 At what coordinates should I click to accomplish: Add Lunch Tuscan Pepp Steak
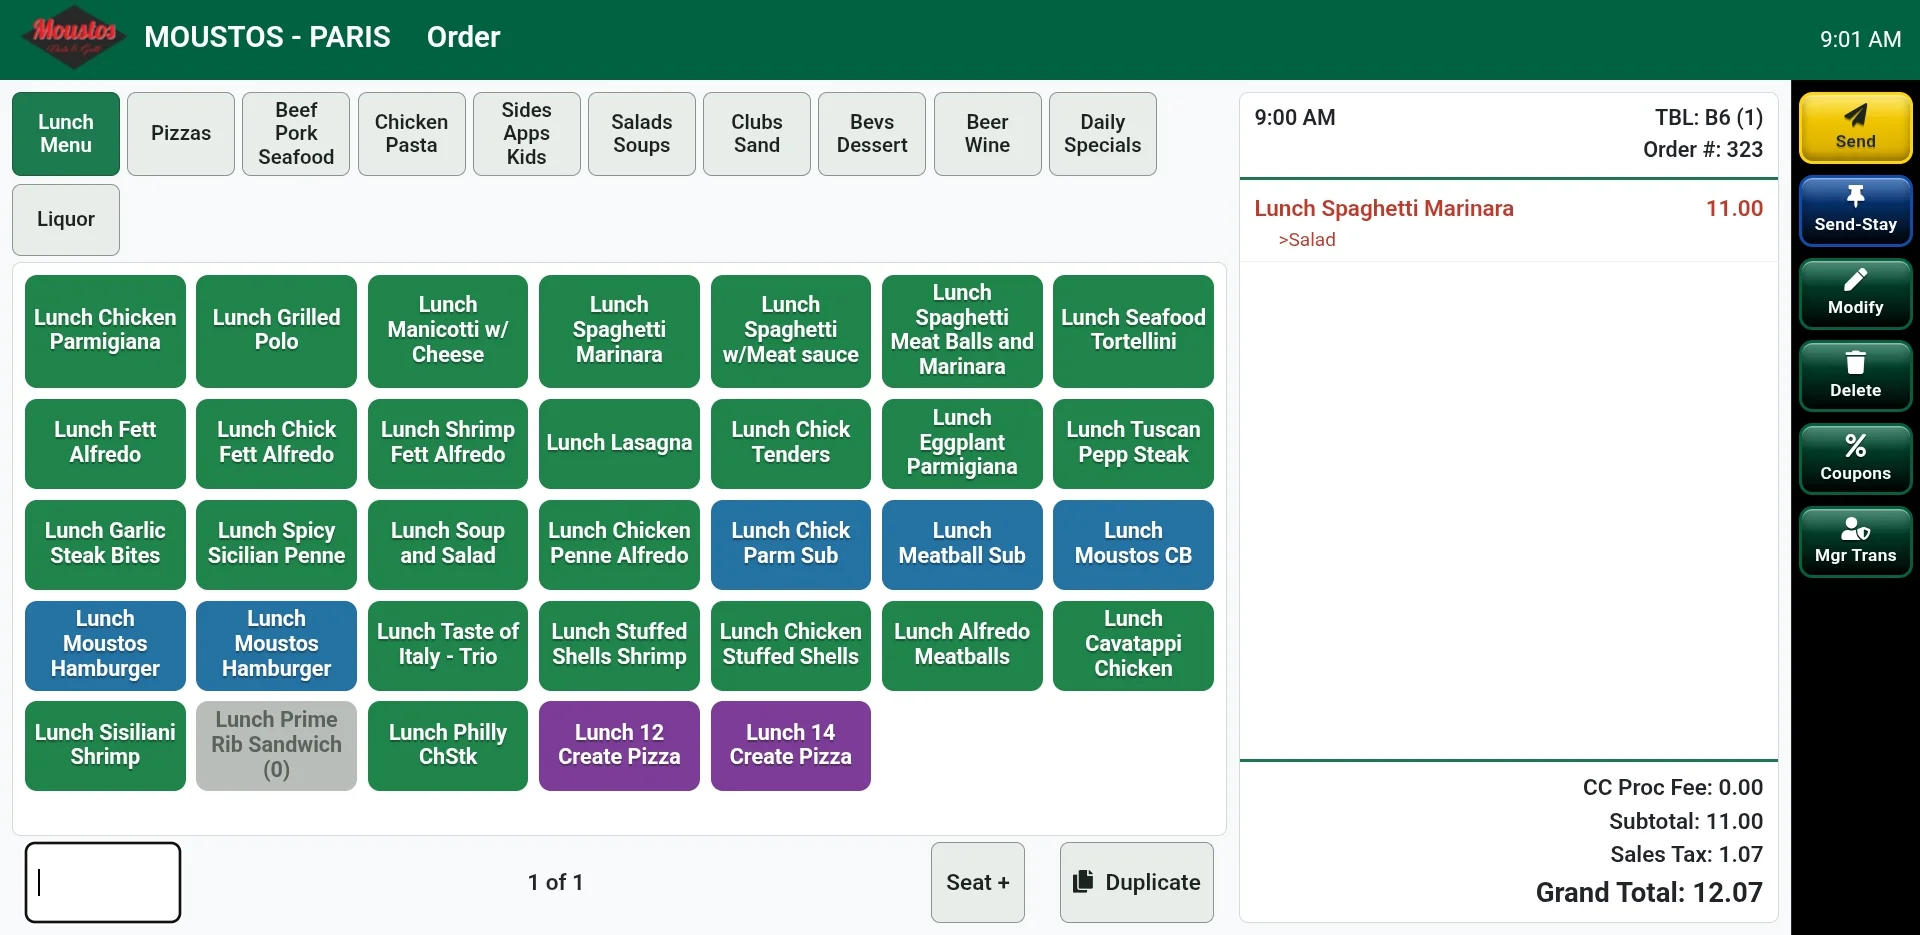coord(1133,443)
